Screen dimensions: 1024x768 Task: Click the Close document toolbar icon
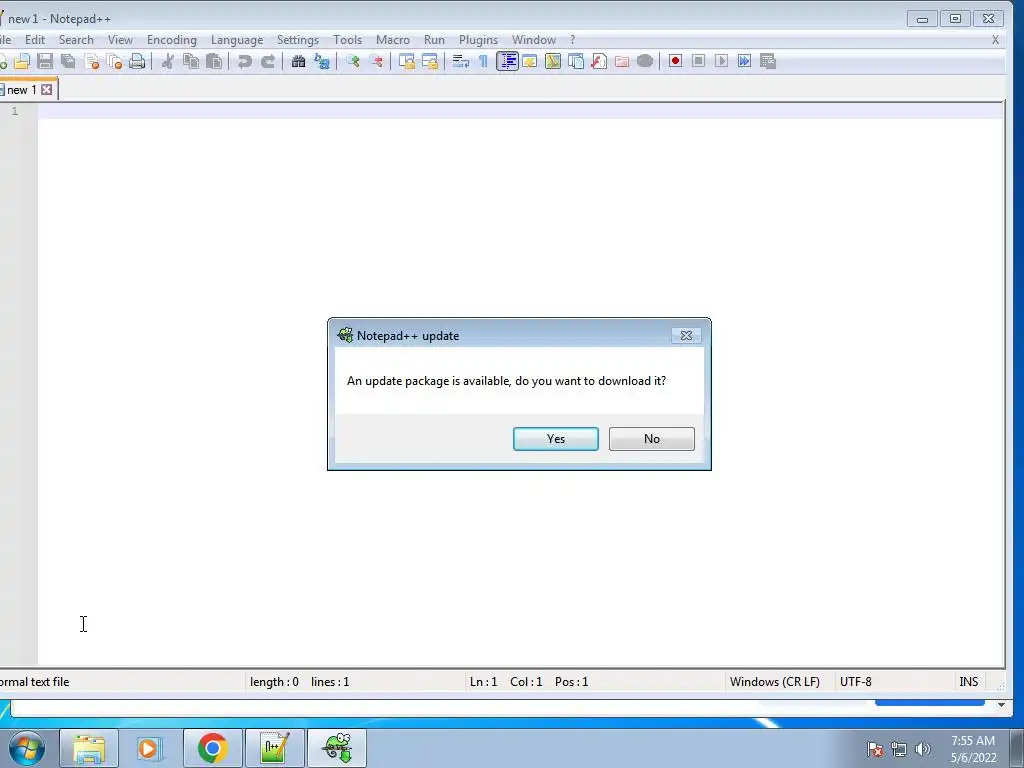coord(91,61)
